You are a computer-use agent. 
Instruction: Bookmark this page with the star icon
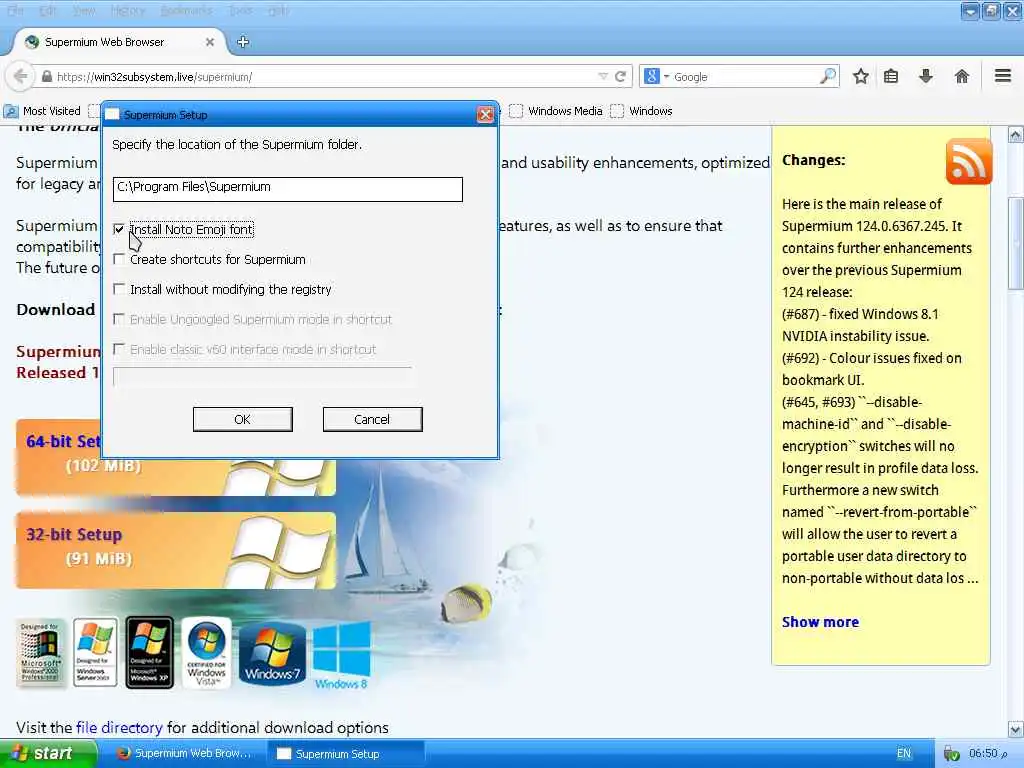[861, 76]
